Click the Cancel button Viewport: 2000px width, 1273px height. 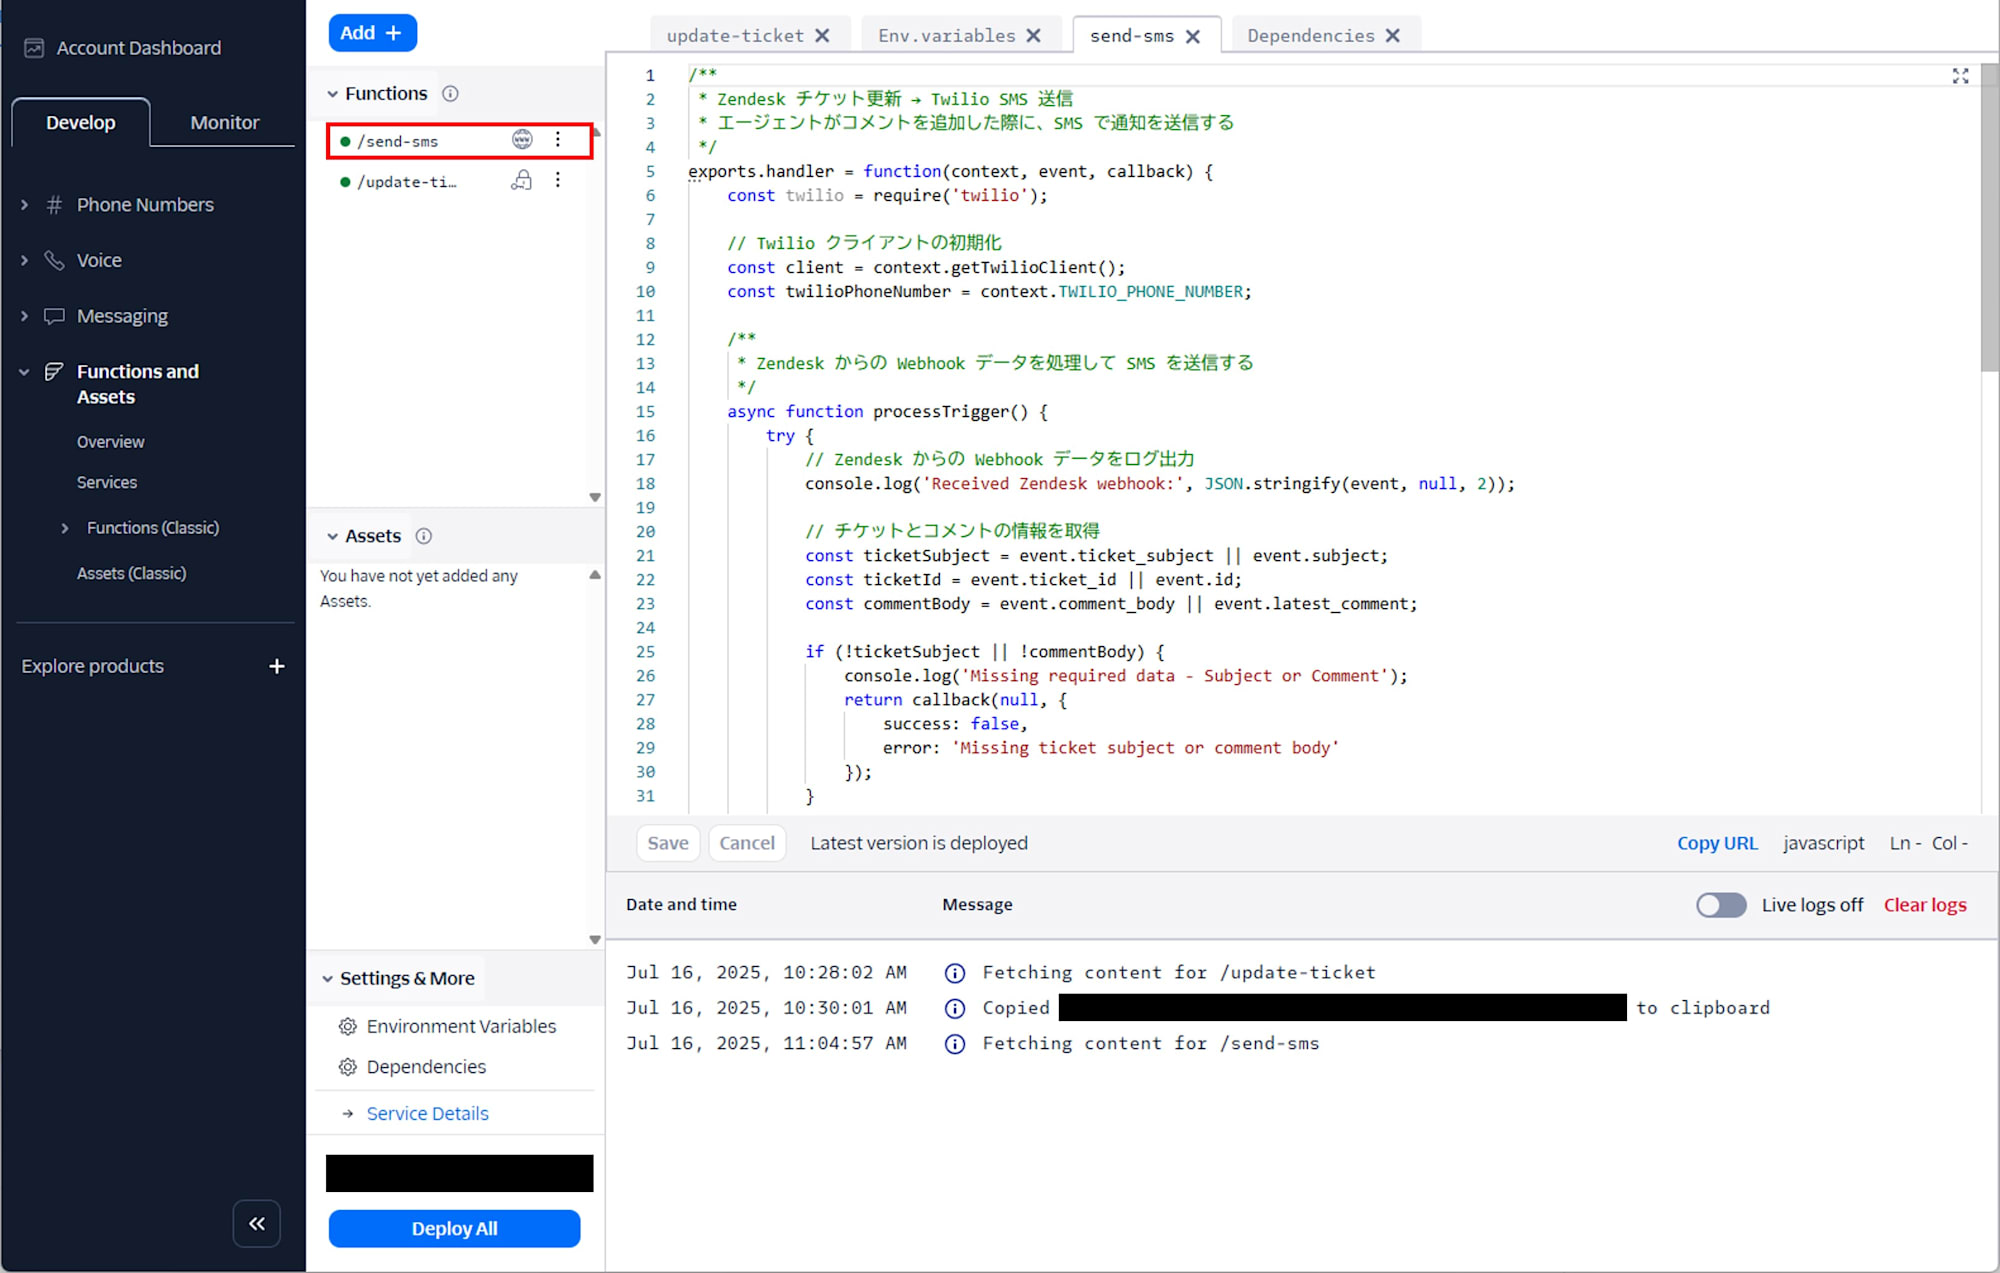747,843
